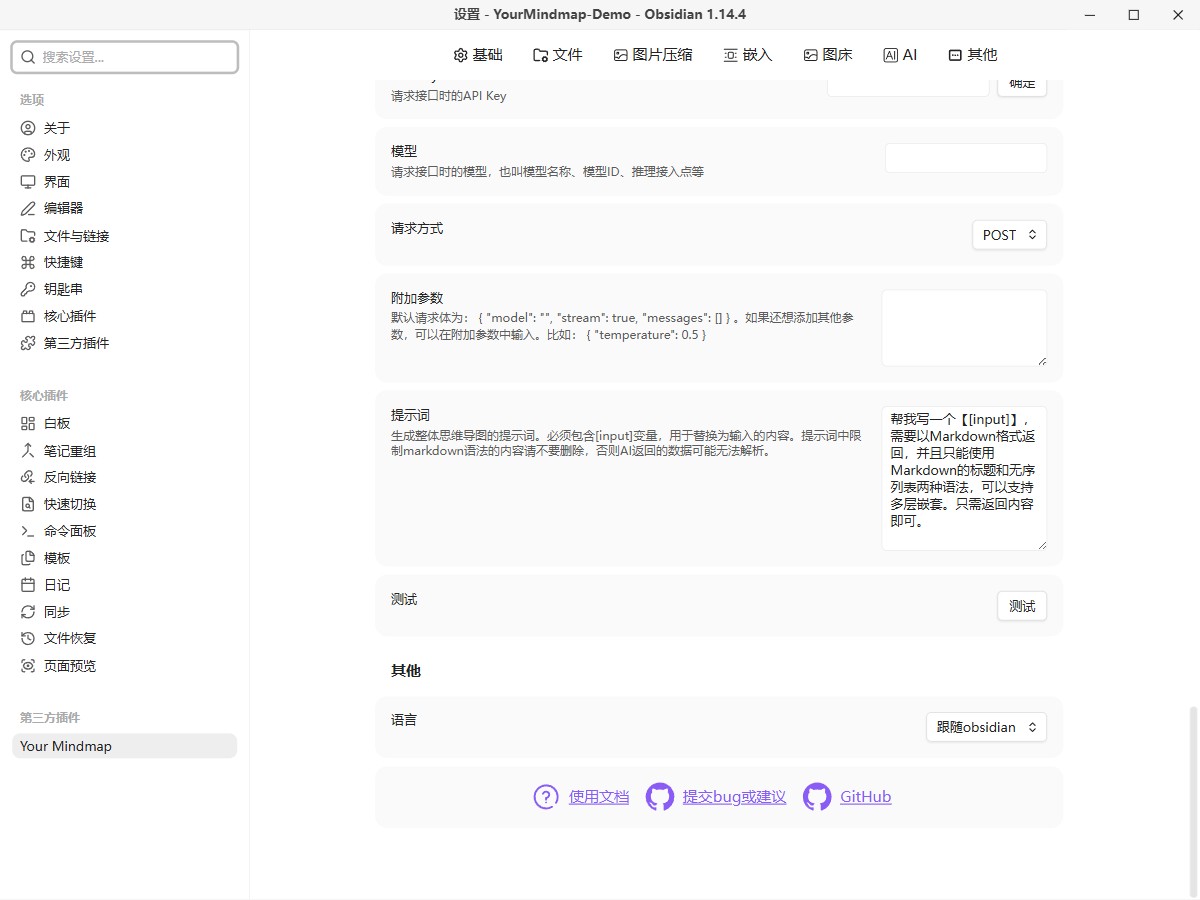Open the 语言 跟随obsidian dropdown
The width and height of the screenshot is (1200, 900).
(x=986, y=727)
